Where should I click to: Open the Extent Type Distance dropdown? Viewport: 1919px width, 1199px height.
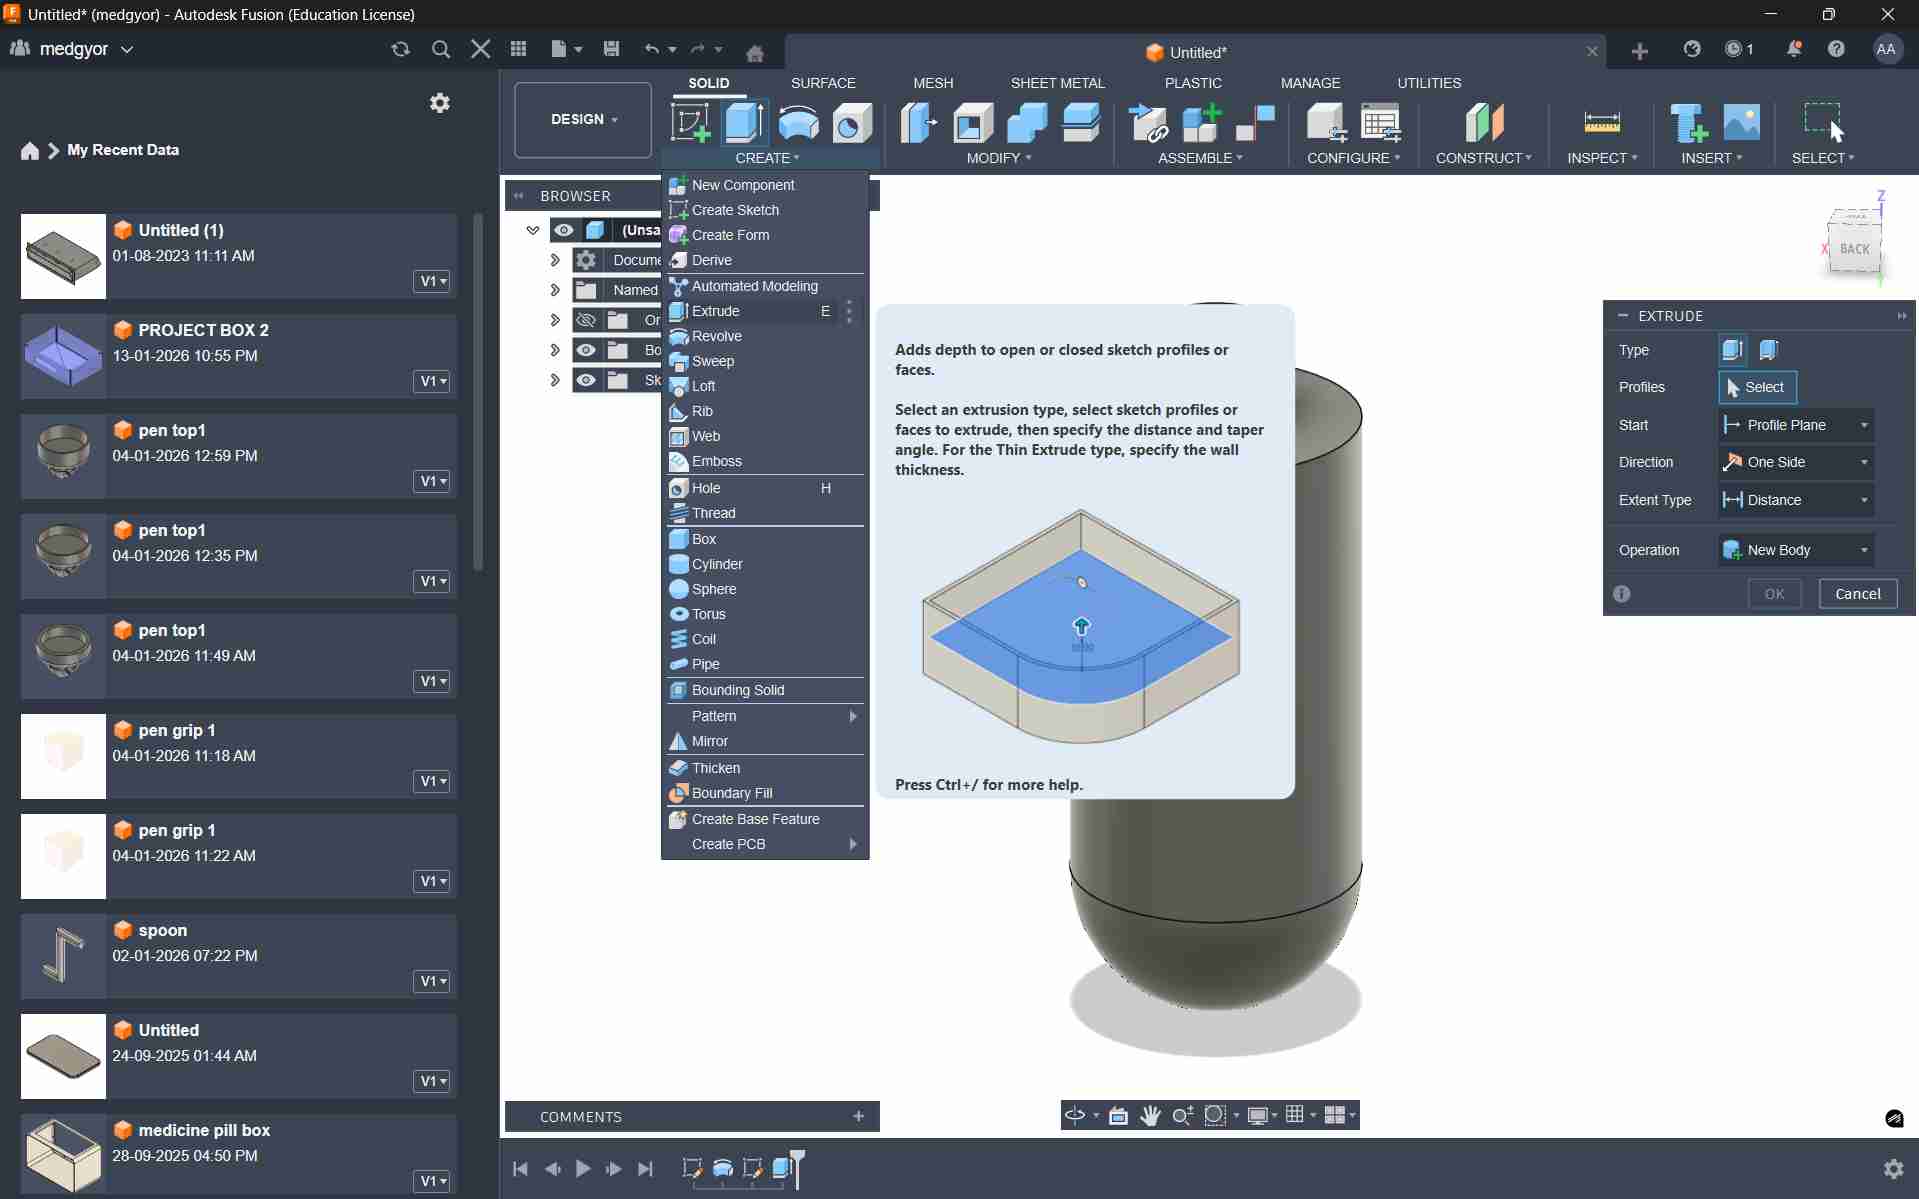pyautogui.click(x=1796, y=500)
